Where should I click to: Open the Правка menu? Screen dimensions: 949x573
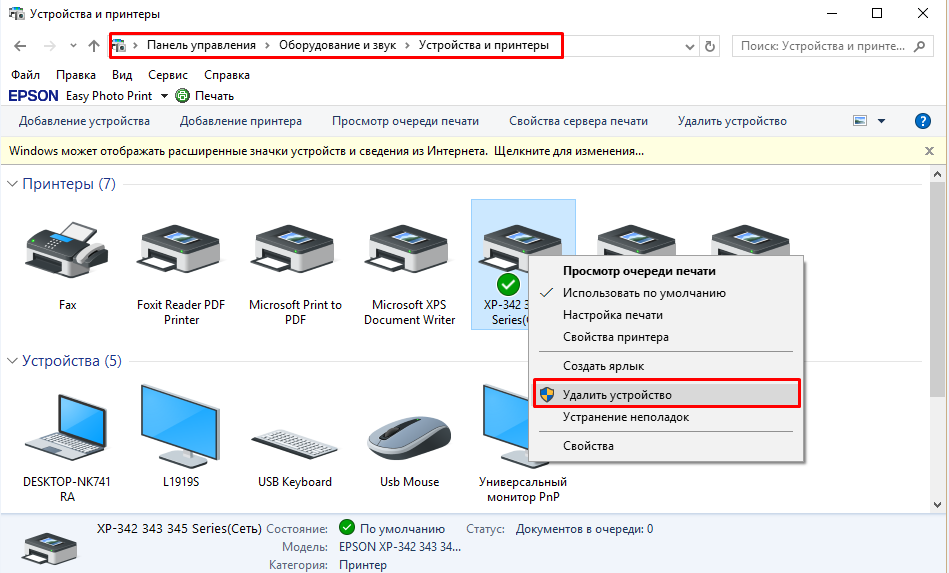(x=76, y=75)
